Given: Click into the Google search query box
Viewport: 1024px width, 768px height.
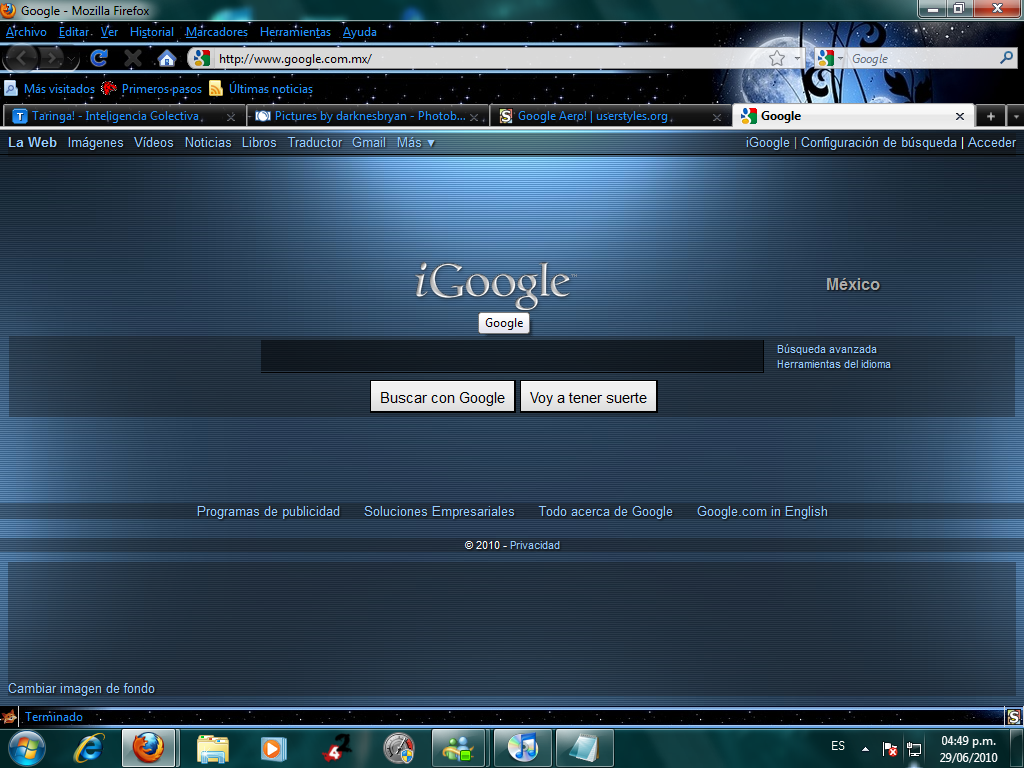Looking at the screenshot, I should click(512, 357).
